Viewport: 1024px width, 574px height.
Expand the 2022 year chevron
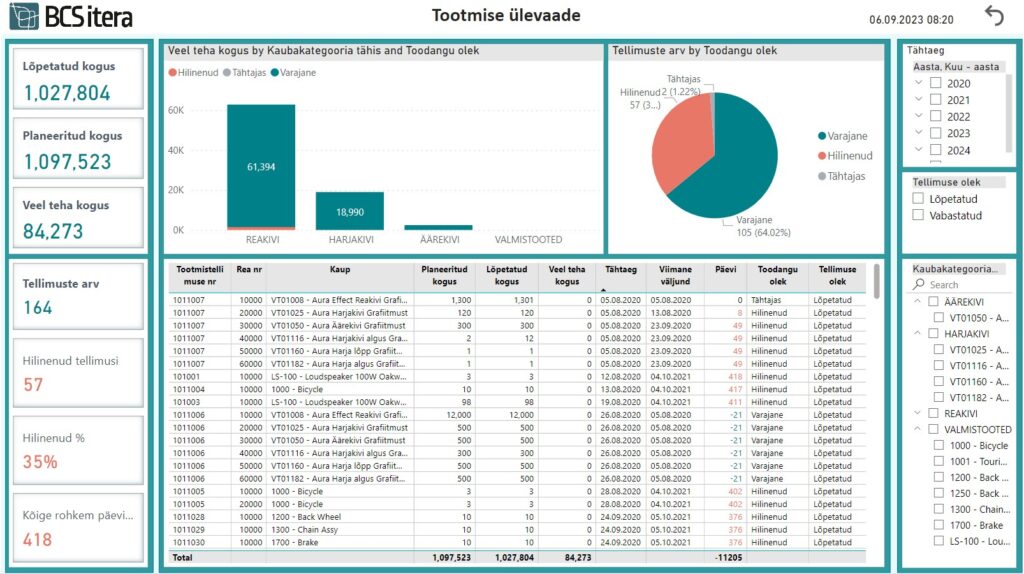(x=918, y=116)
